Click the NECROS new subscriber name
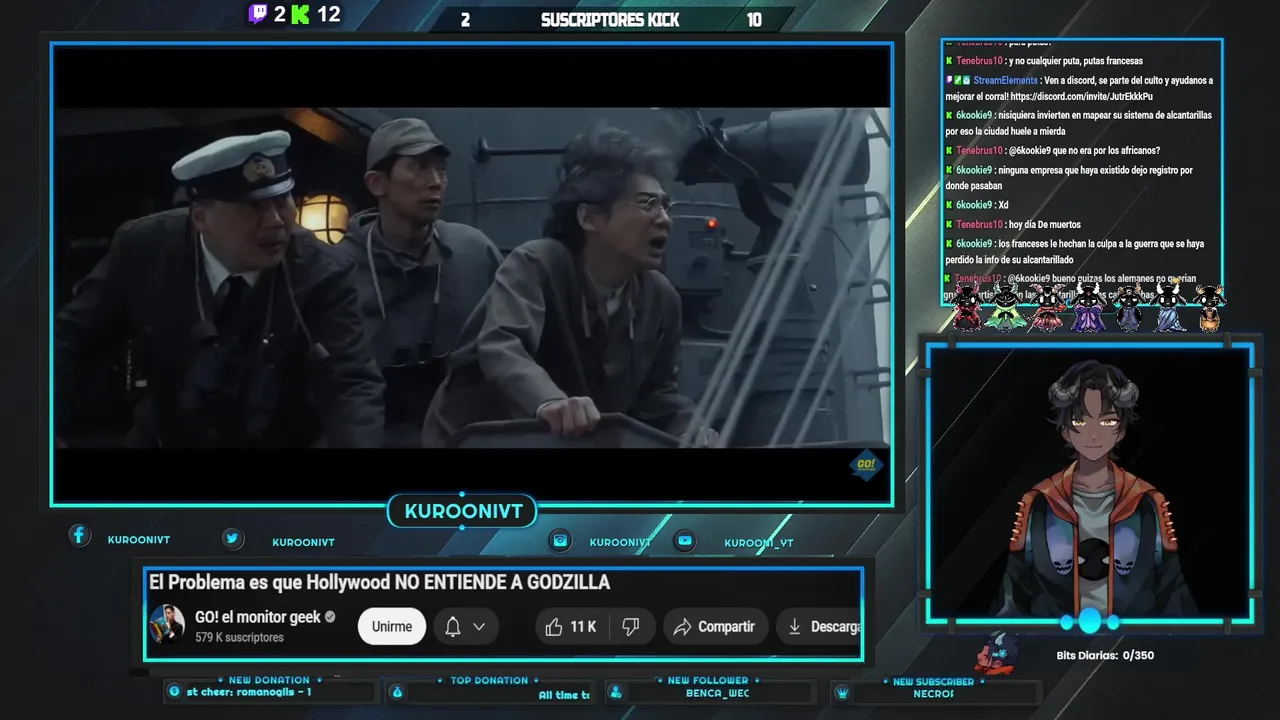The width and height of the screenshot is (1280, 720). coord(933,693)
